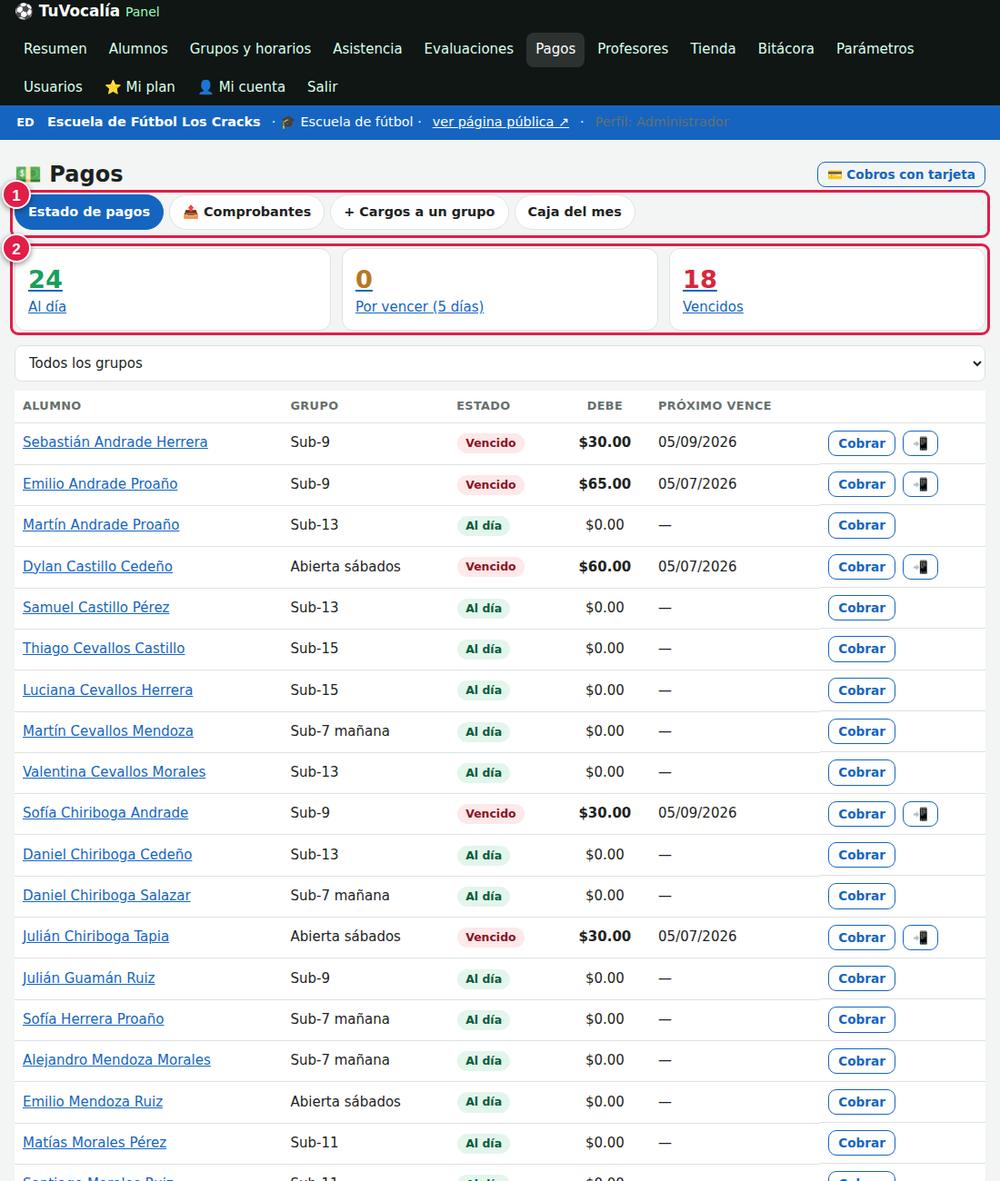Open Mi plan with the star

(x=140, y=87)
